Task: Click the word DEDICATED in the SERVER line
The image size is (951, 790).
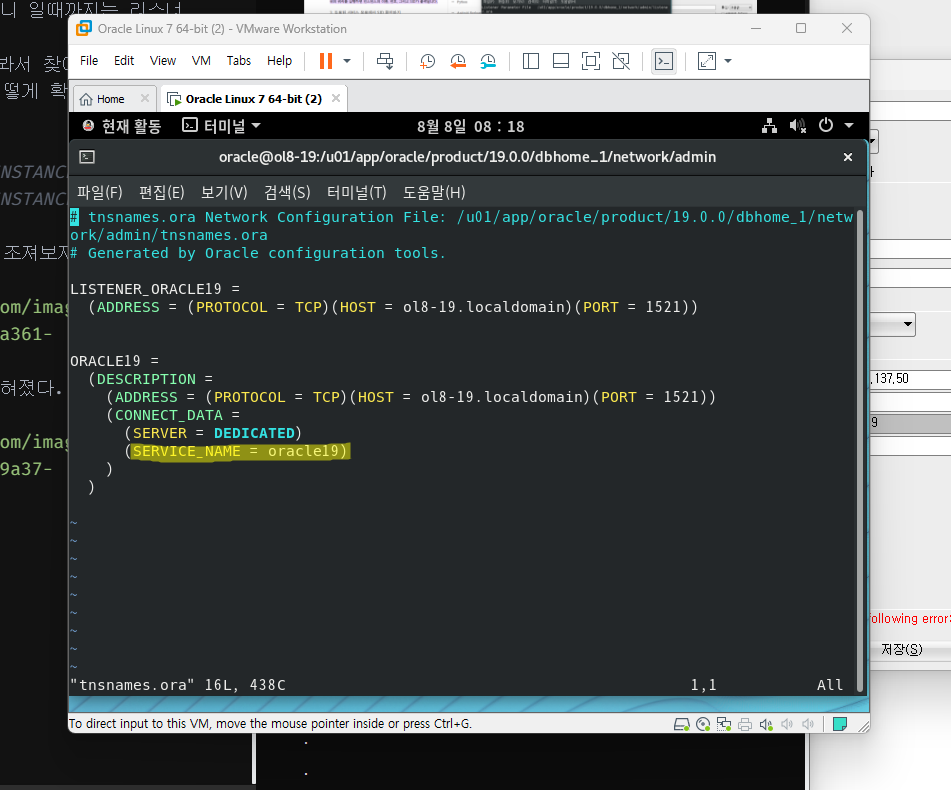Action: pyautogui.click(x=254, y=433)
